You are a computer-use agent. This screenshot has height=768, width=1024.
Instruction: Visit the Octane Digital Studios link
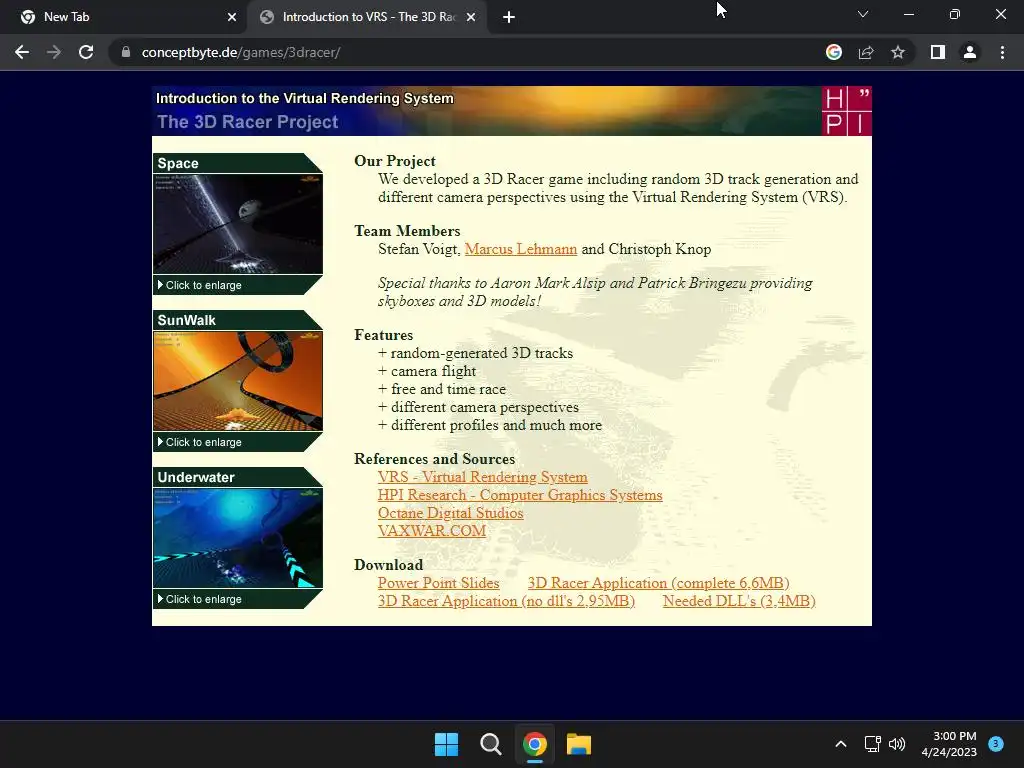451,513
